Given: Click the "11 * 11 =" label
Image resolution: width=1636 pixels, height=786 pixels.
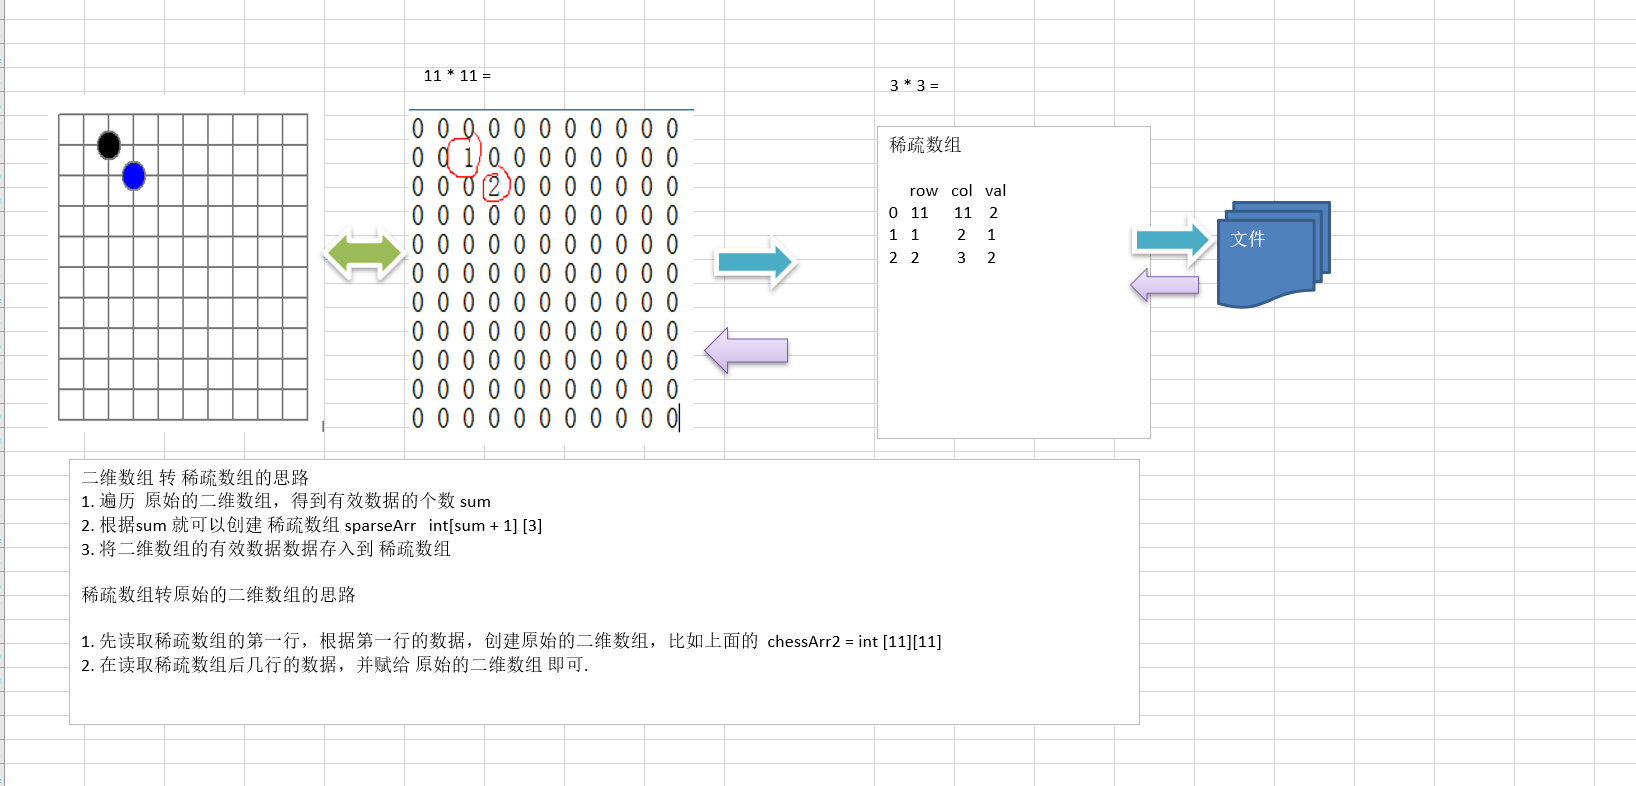Looking at the screenshot, I should (x=457, y=76).
